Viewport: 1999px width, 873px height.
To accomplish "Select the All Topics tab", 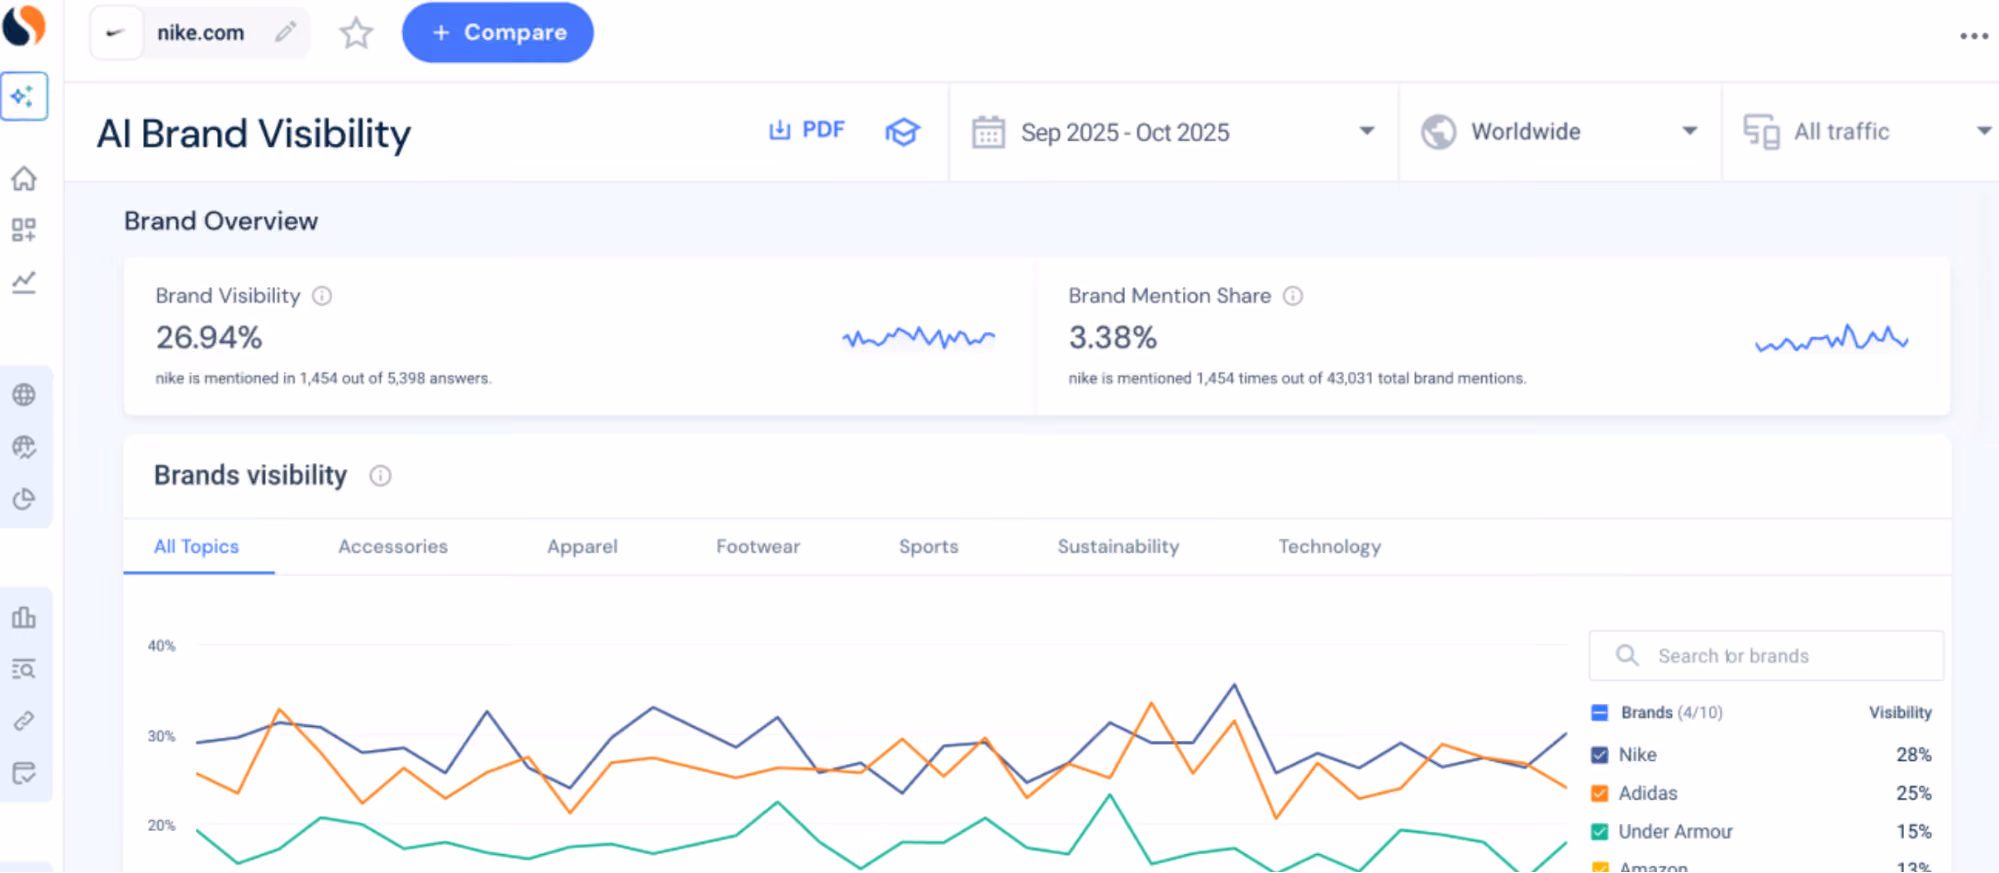I will click(197, 547).
